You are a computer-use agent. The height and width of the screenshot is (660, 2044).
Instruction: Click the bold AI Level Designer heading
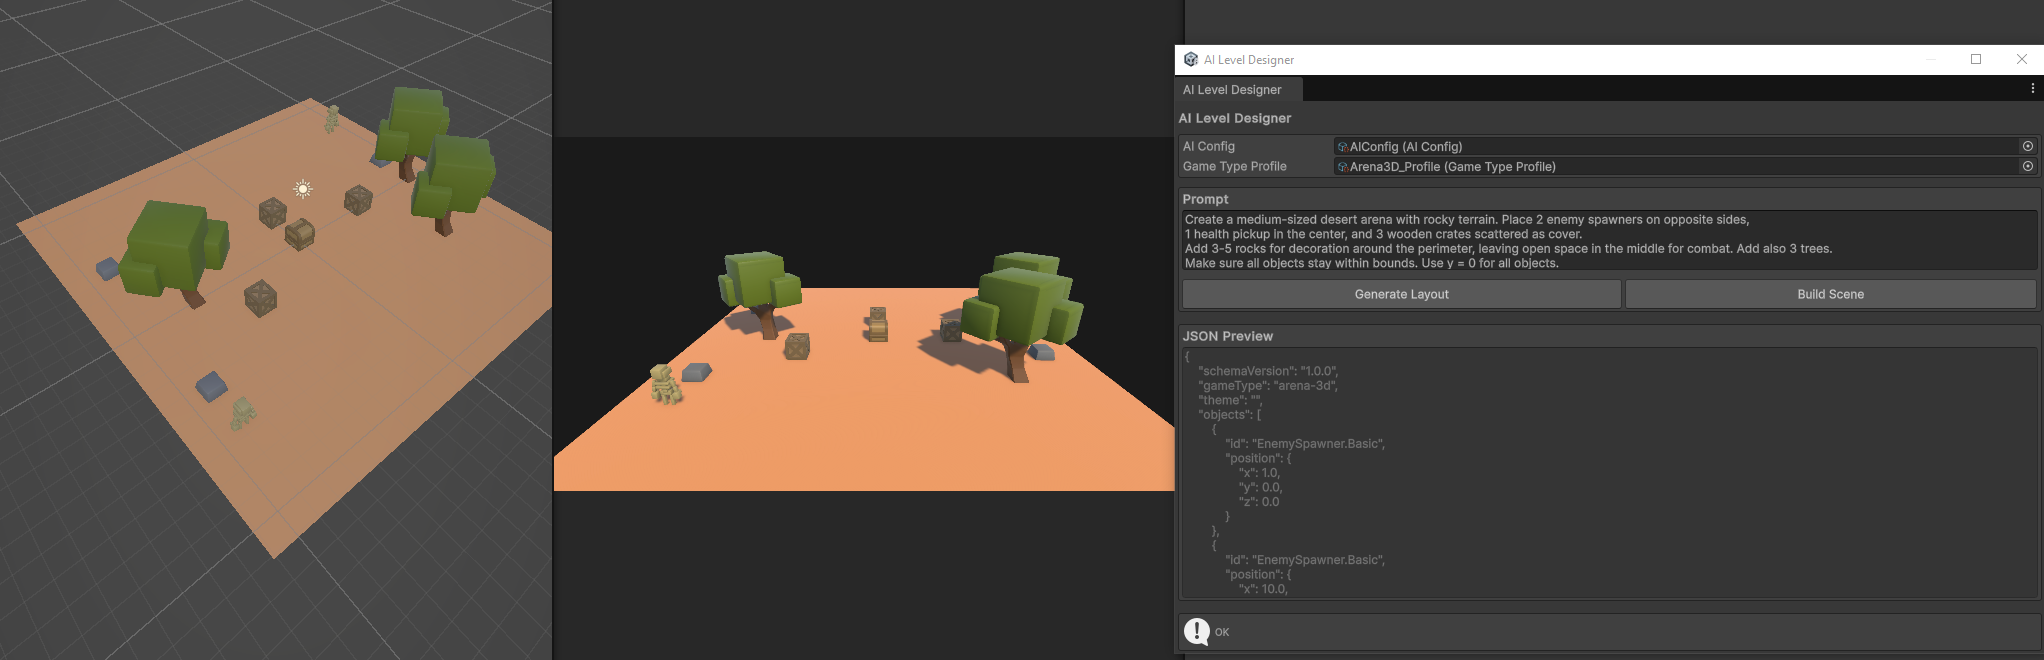pos(1236,118)
